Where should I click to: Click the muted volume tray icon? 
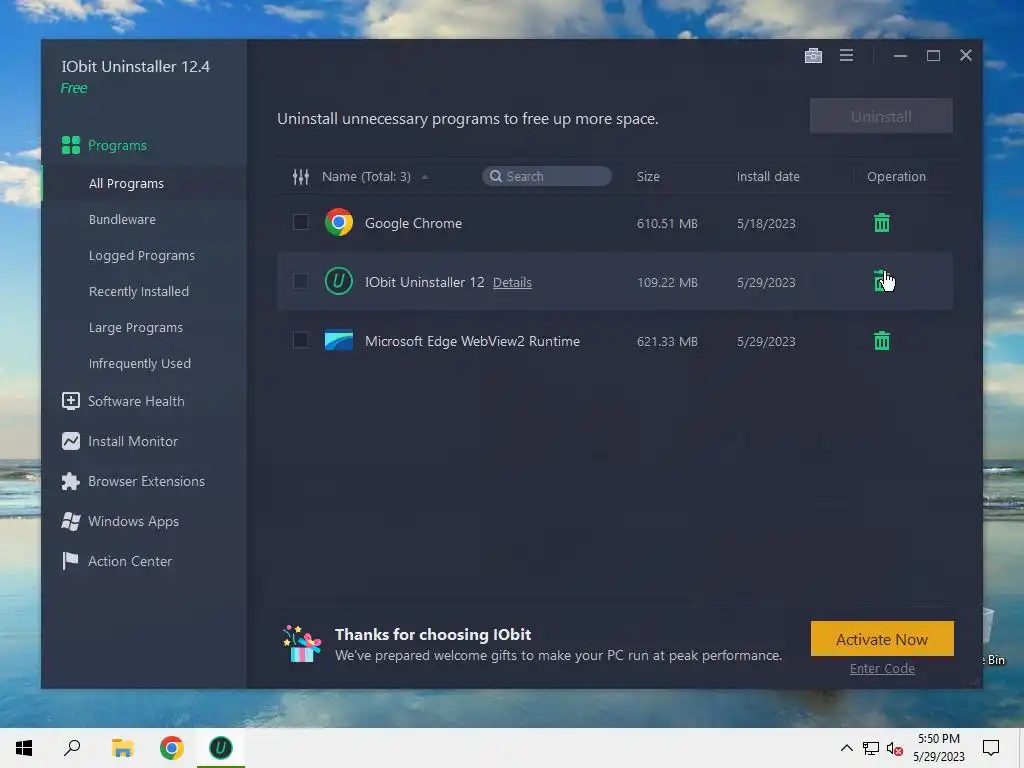[x=895, y=748]
